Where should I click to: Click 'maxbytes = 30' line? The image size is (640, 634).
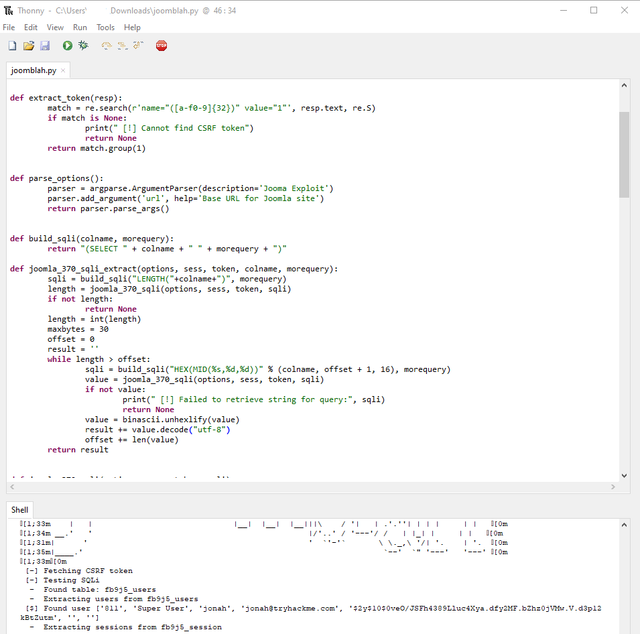coord(78,329)
